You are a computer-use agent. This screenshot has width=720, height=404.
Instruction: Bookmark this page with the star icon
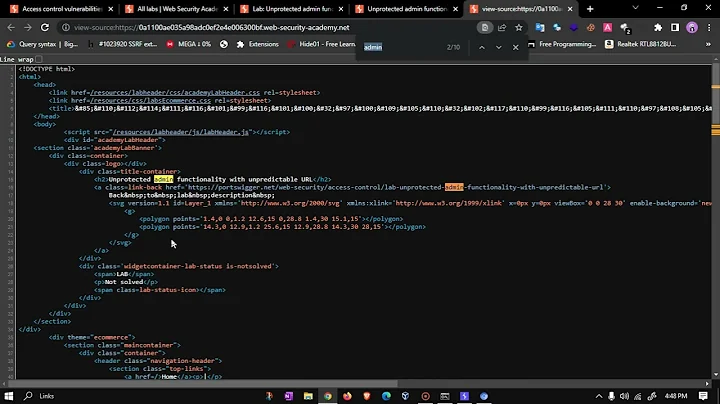(x=519, y=28)
